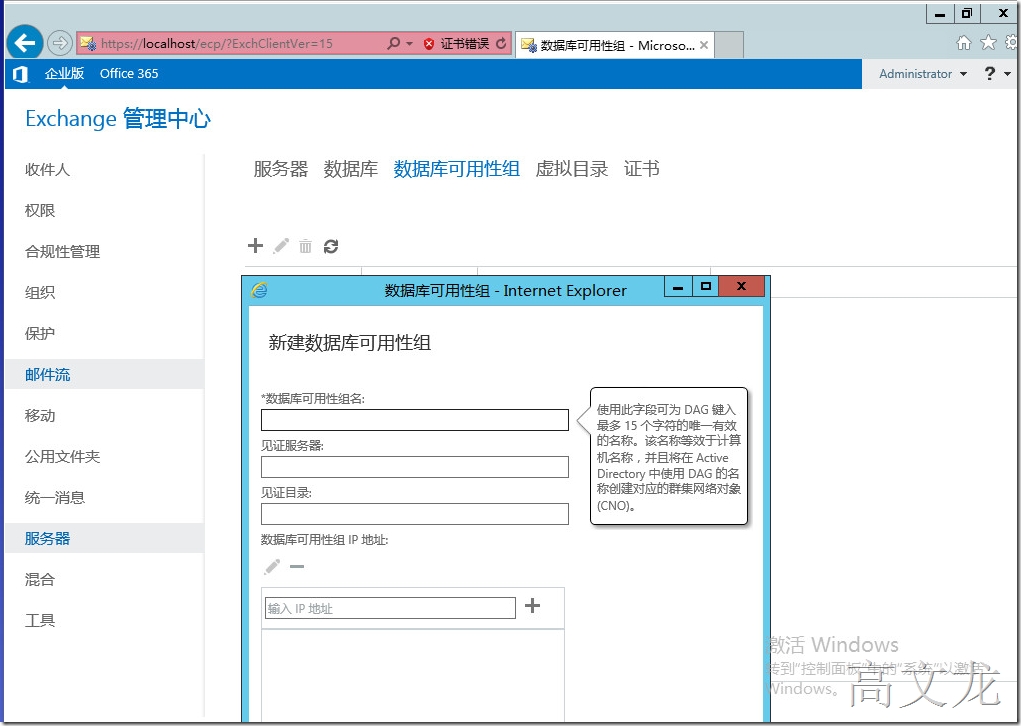Screen dimensions: 1021x726
Task: Open 公用文件夹 in the left navigation
Action: (63, 457)
